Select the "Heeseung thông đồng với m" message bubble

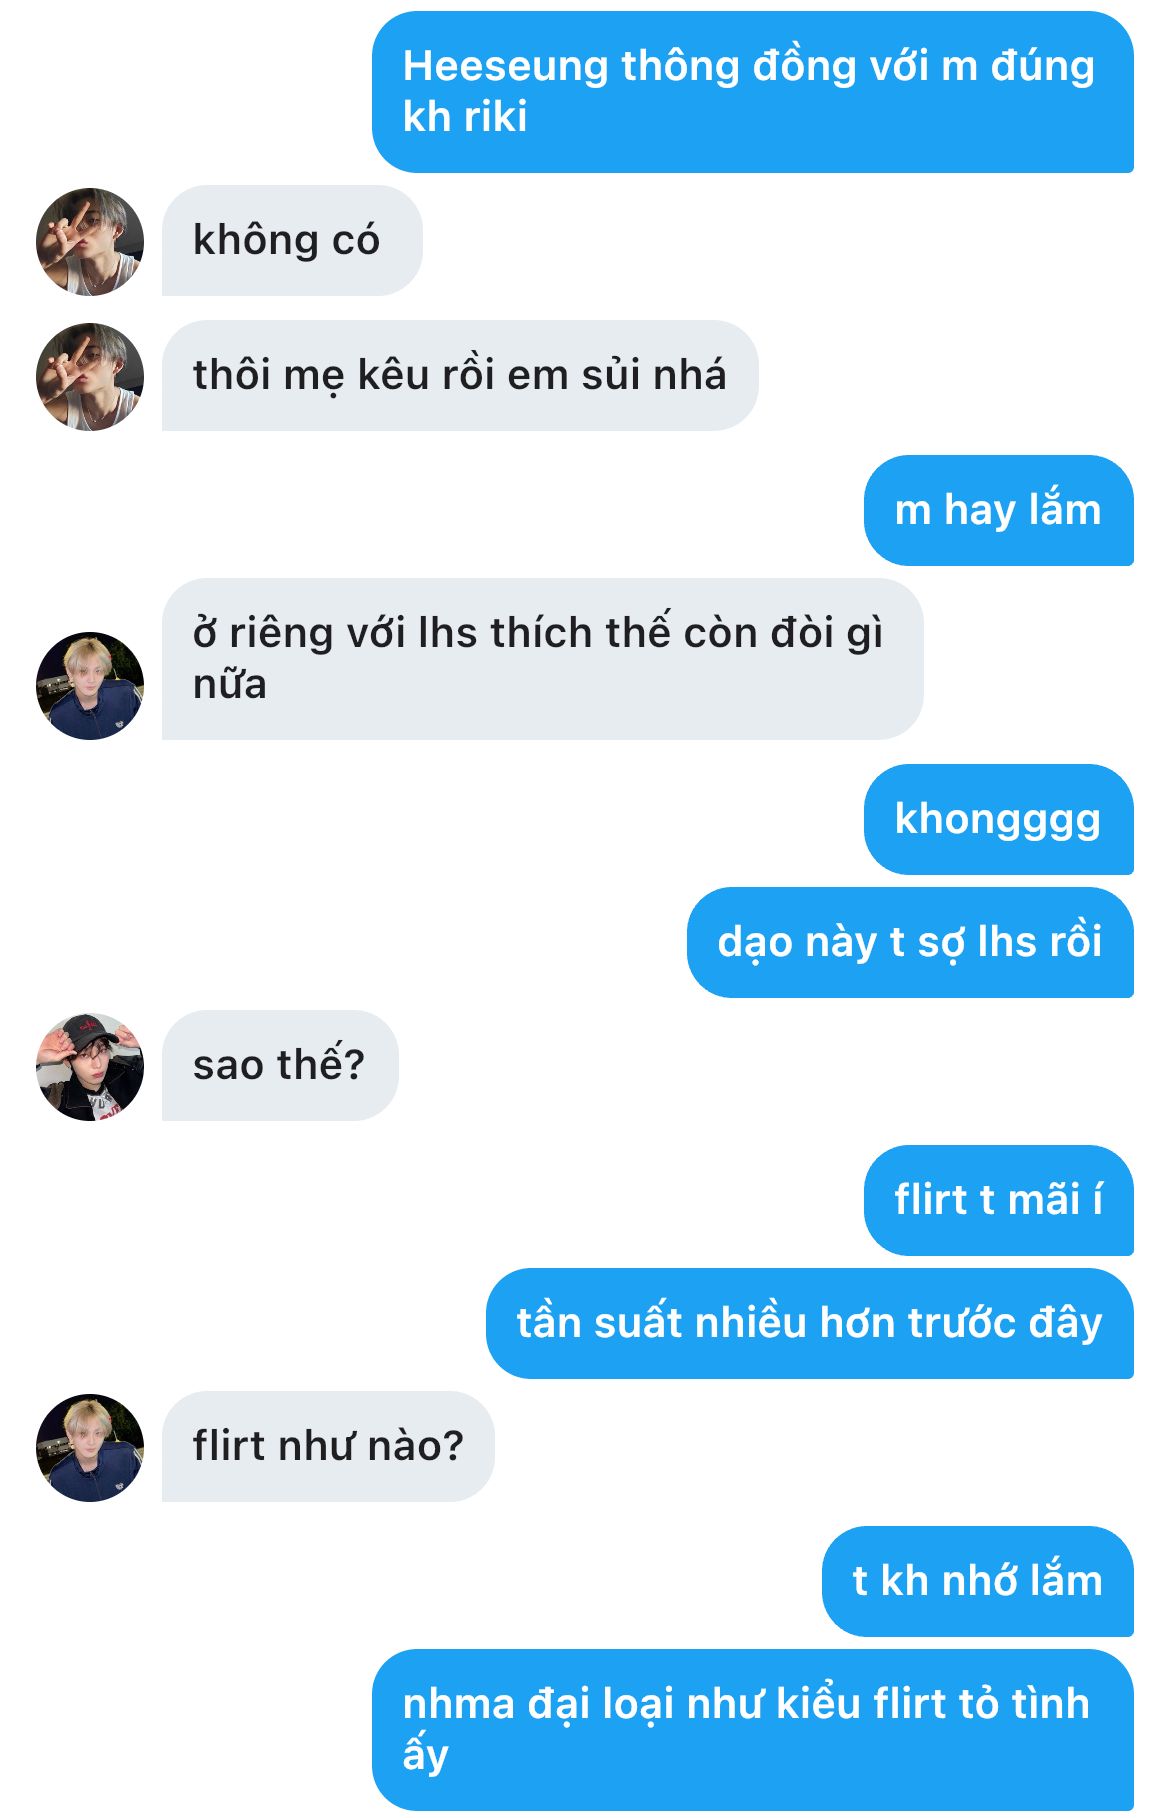pyautogui.click(x=752, y=92)
